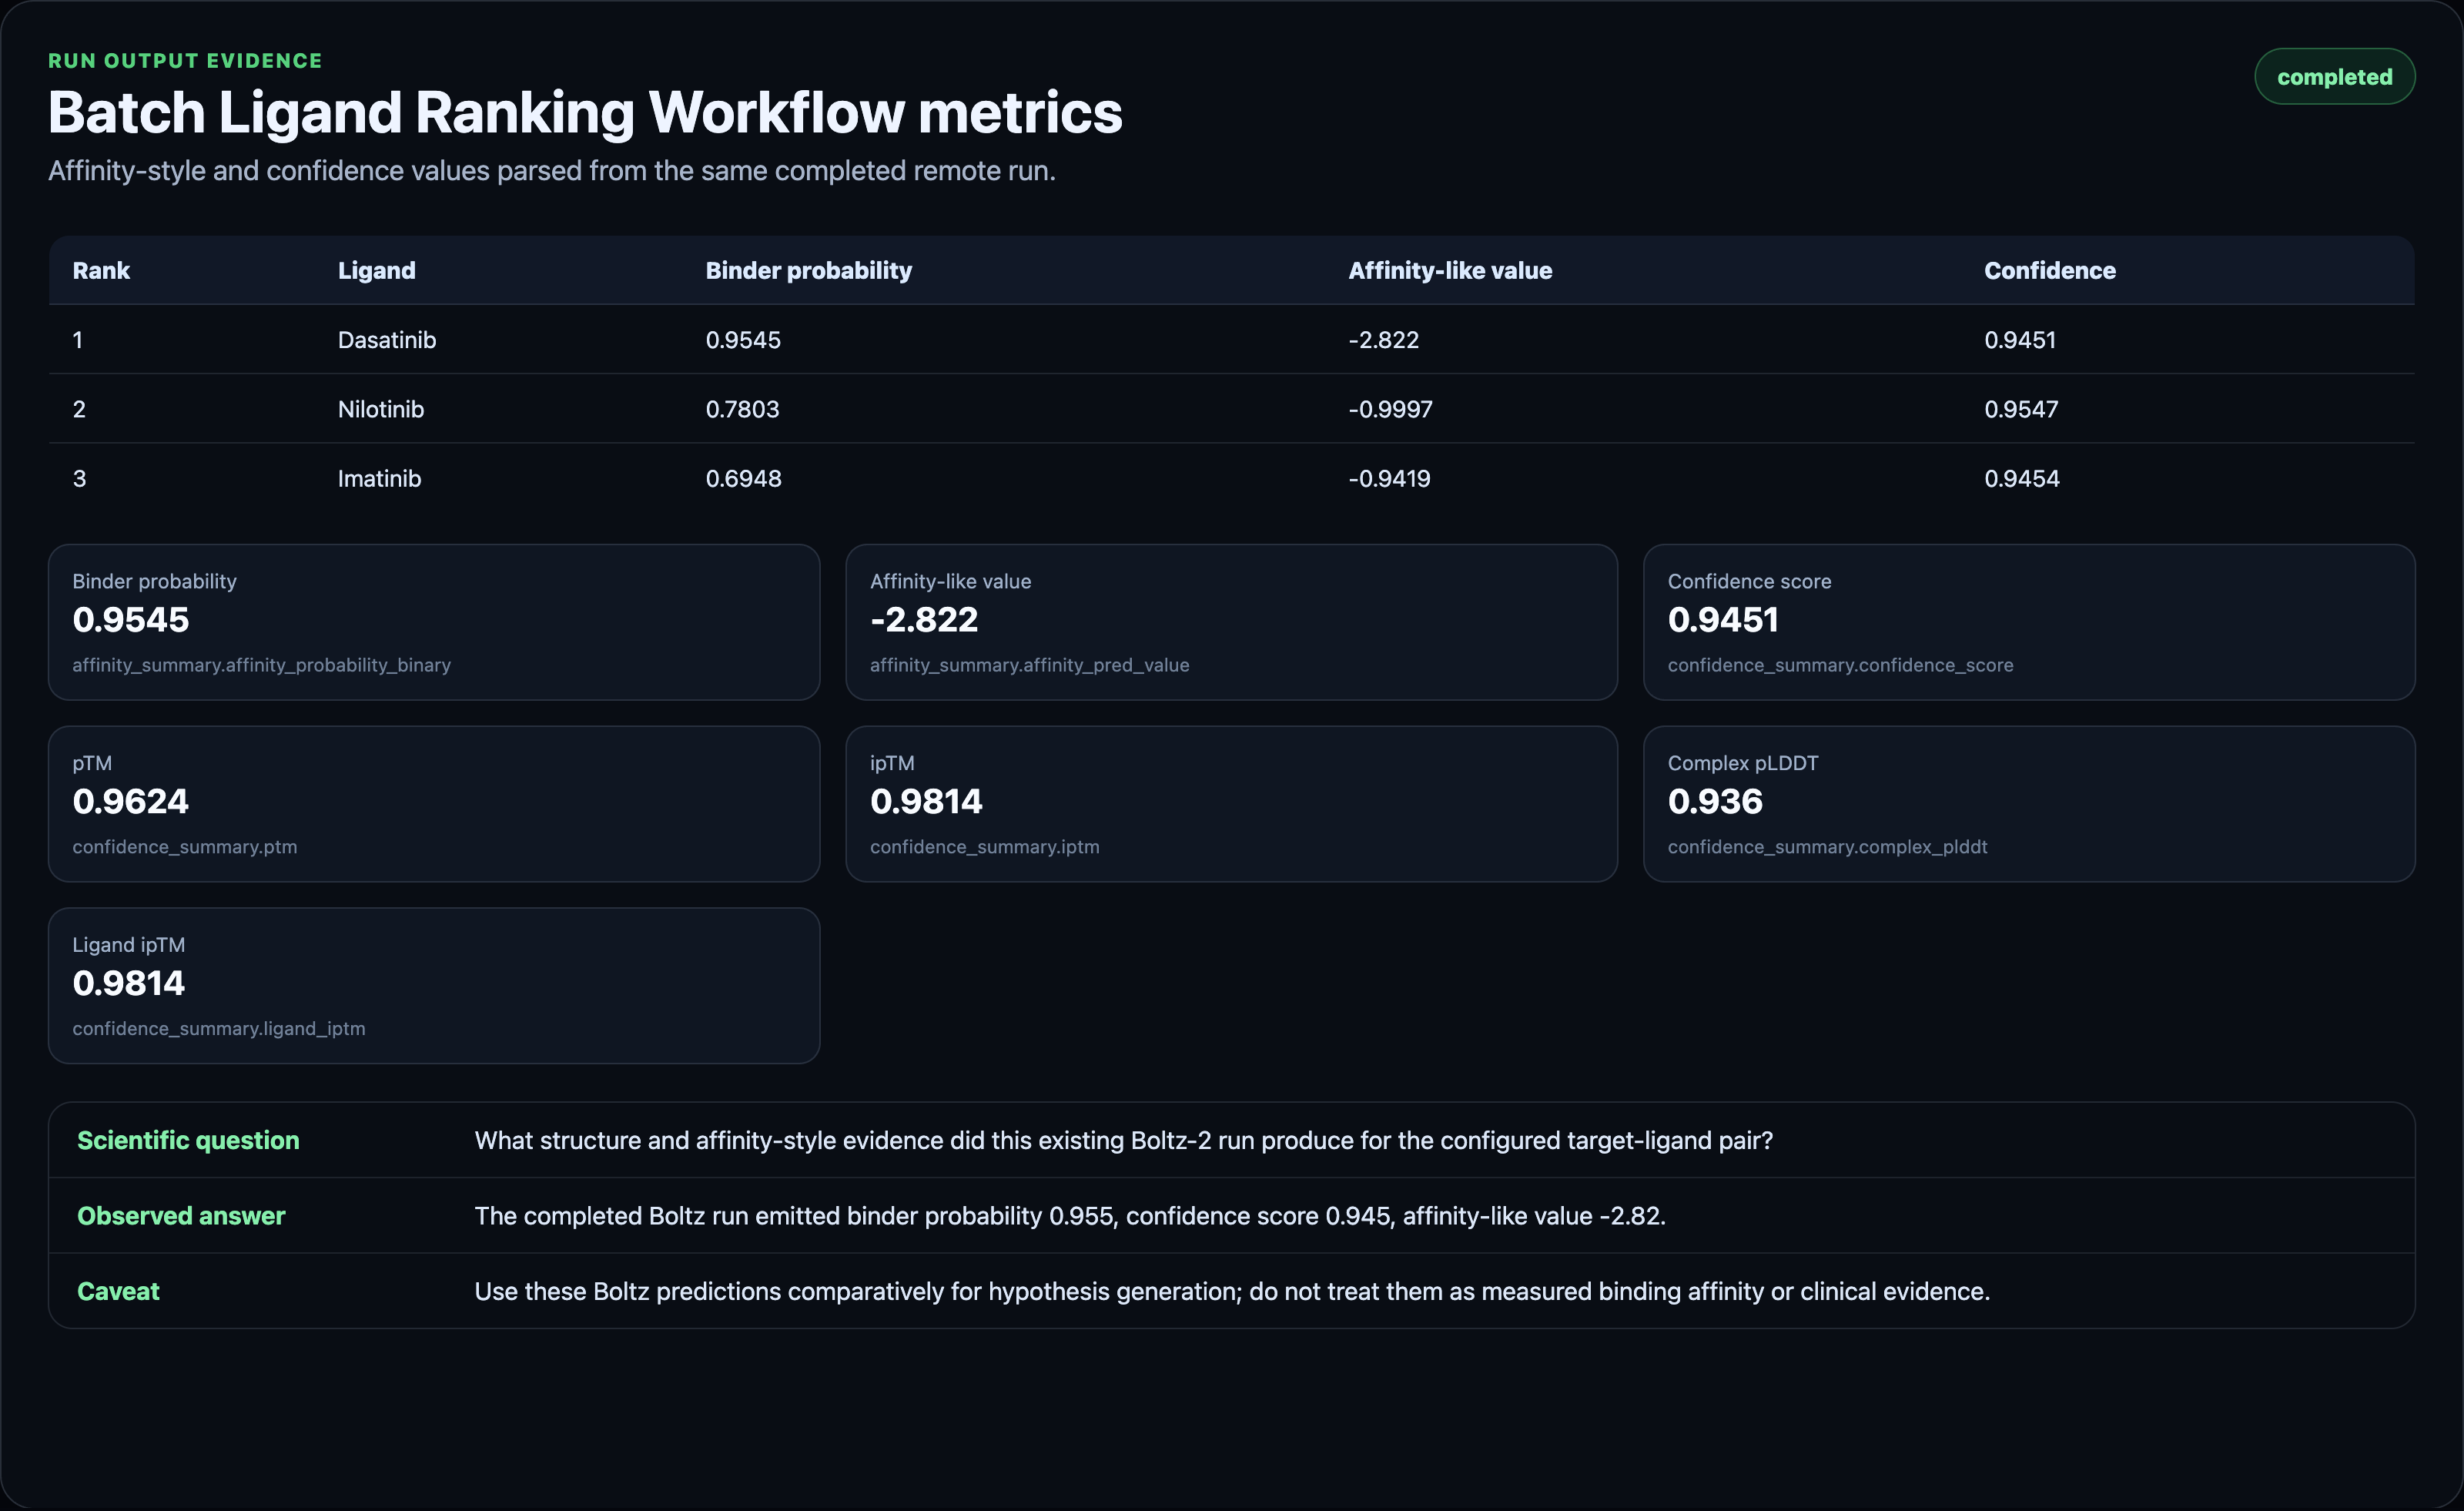Click confidence_summary.ptm source path
The width and height of the screenshot is (2464, 1511).
(x=184, y=847)
